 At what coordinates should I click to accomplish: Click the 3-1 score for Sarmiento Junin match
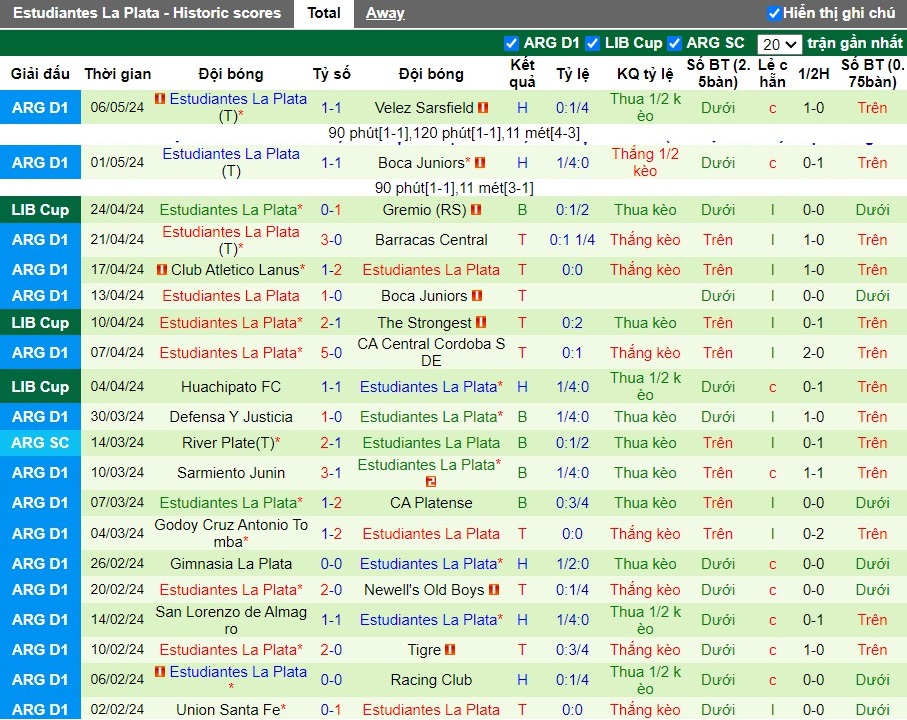point(331,472)
